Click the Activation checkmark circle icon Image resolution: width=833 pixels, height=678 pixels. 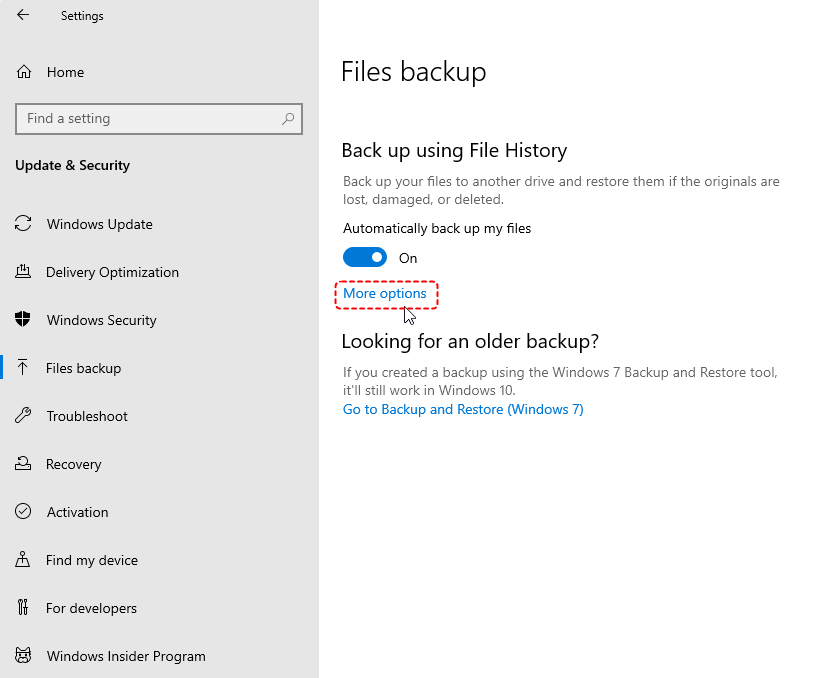pos(23,511)
